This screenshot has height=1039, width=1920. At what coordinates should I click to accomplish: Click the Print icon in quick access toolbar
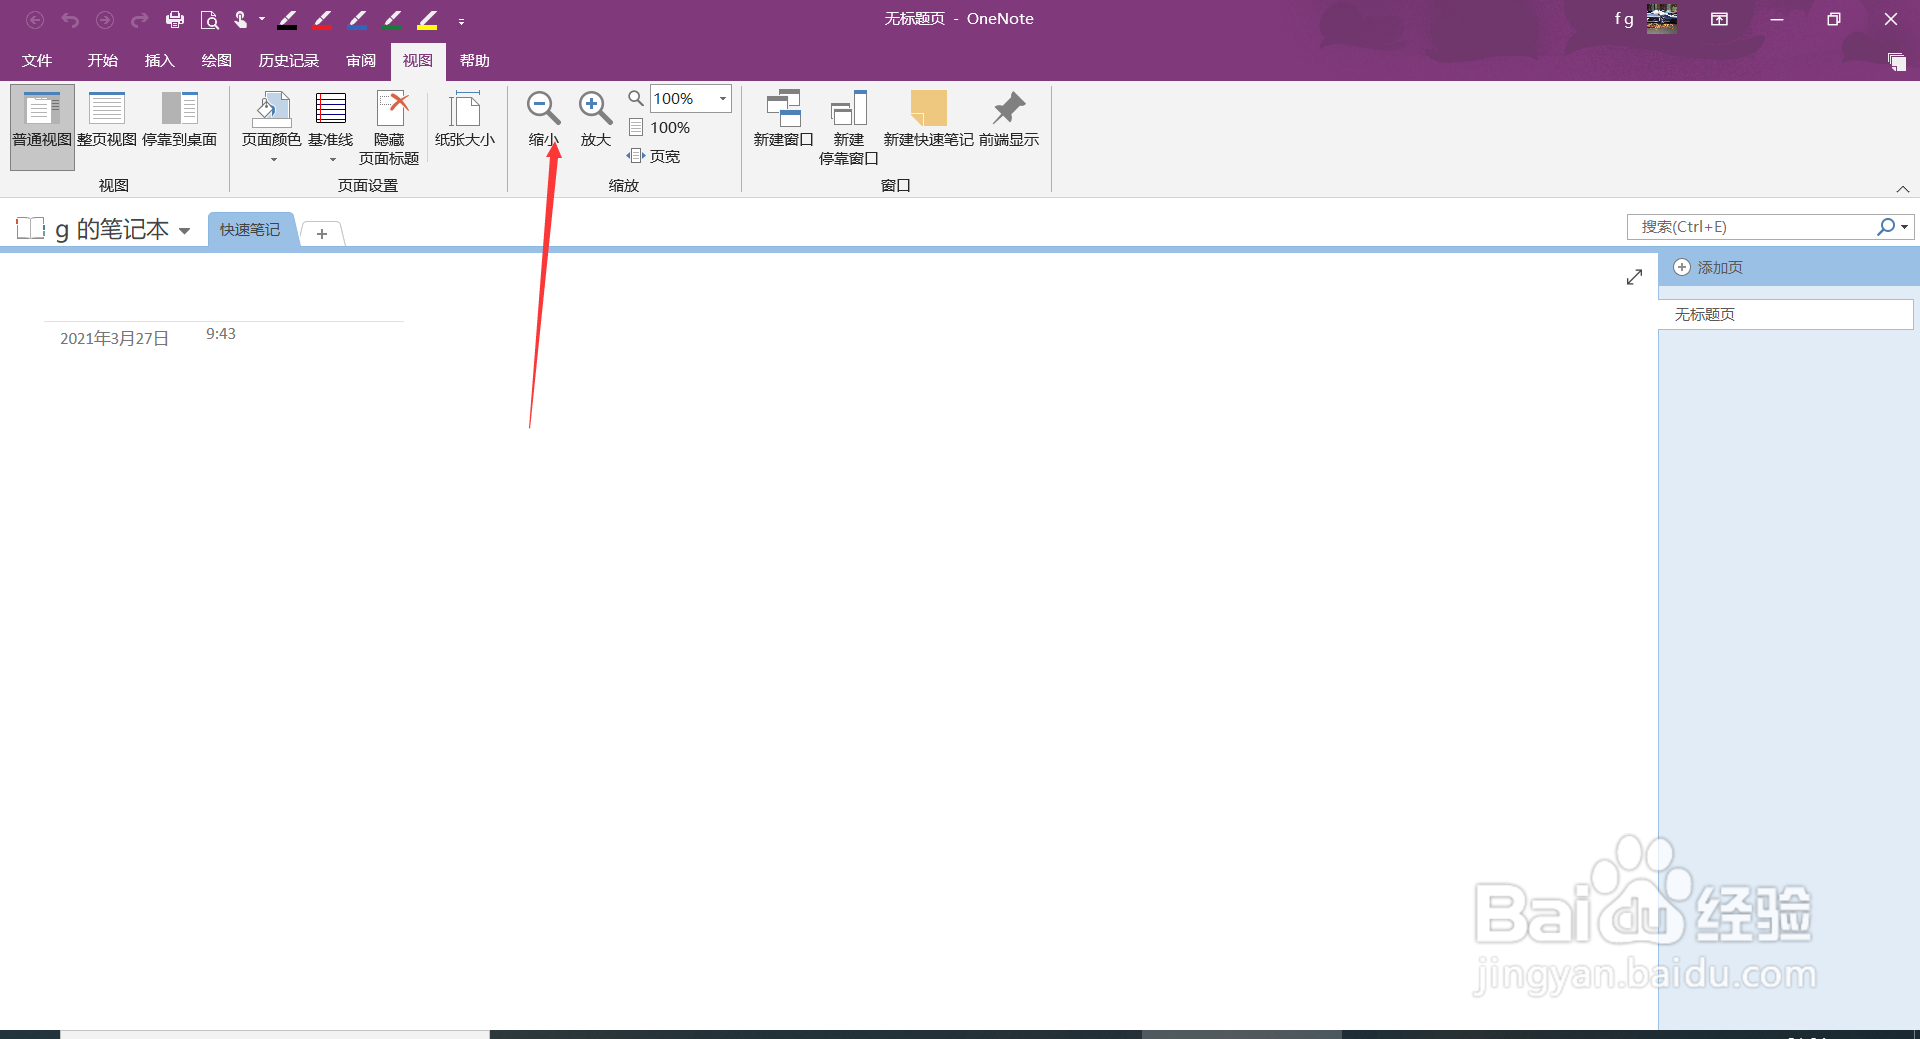pos(175,20)
